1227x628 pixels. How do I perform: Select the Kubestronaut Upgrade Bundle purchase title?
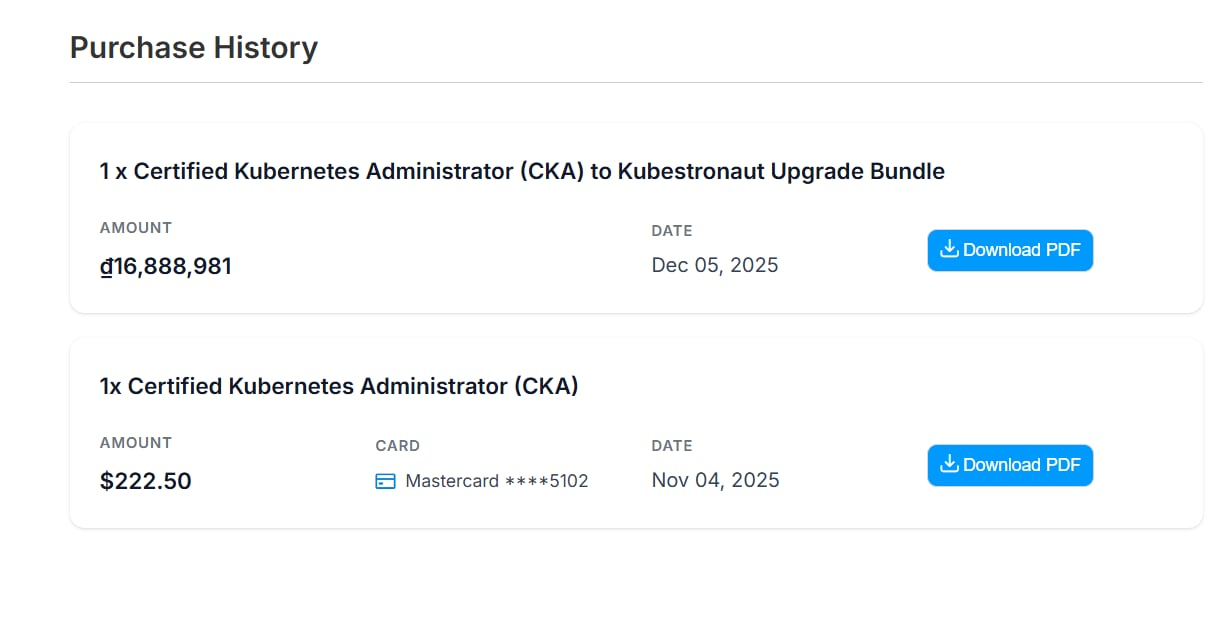(522, 171)
